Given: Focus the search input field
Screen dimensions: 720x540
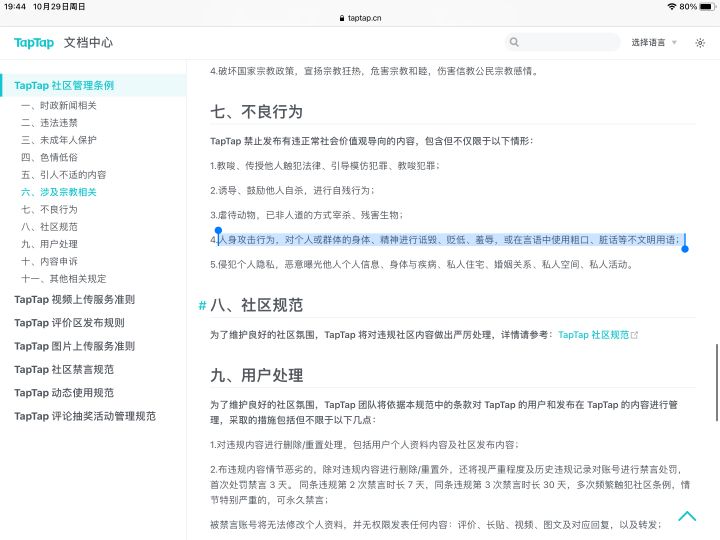Looking at the screenshot, I should tap(563, 42).
